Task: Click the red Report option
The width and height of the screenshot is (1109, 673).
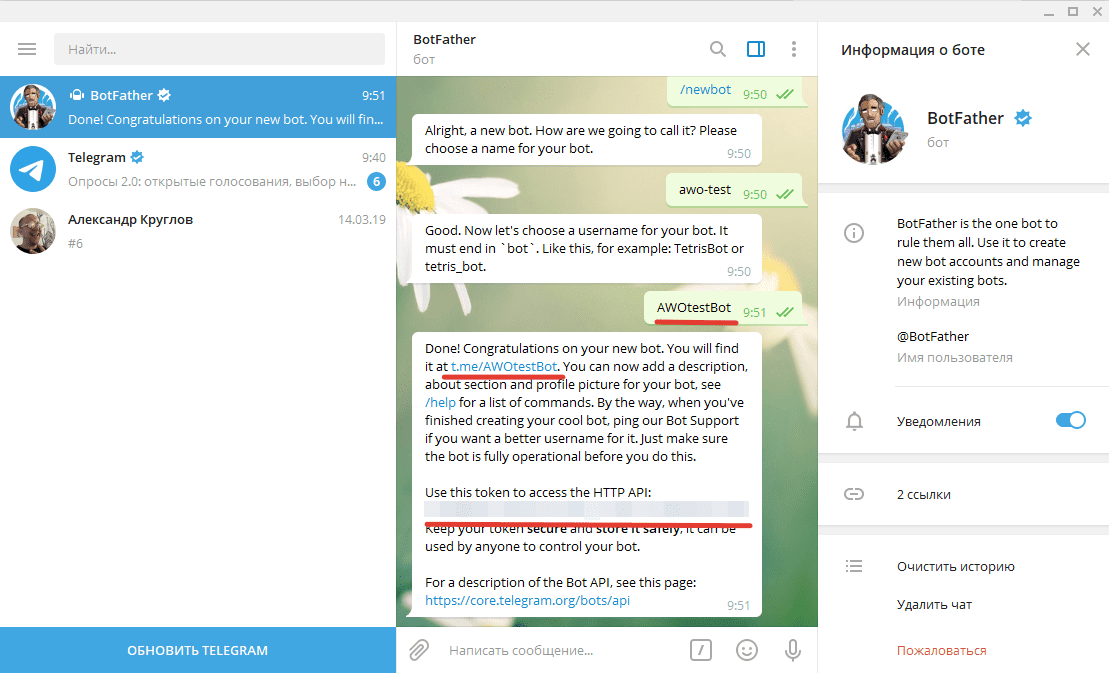Action: [941, 651]
